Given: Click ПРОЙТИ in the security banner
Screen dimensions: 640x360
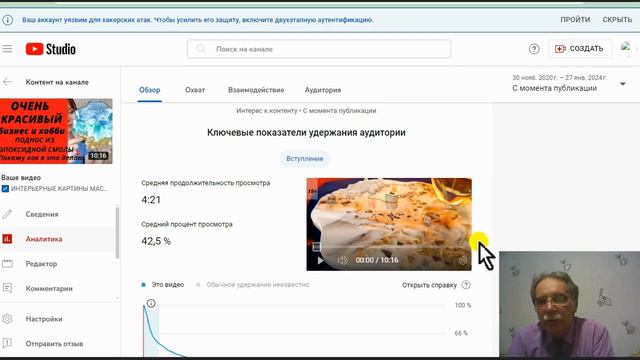Looking at the screenshot, I should click(x=575, y=20).
